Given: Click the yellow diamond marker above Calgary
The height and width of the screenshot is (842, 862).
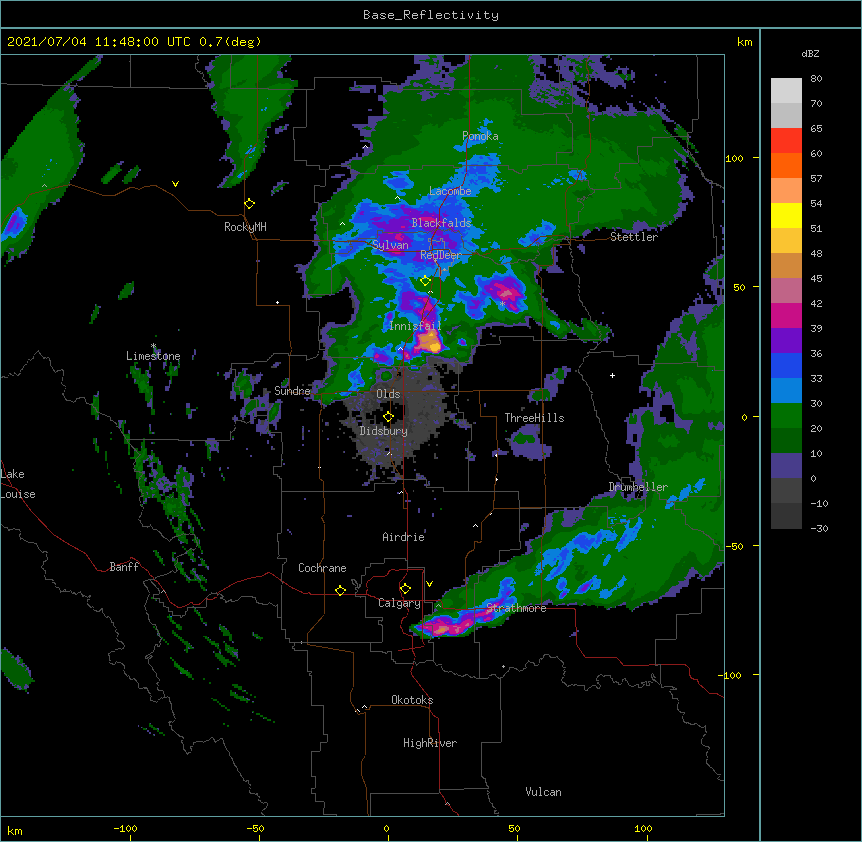Looking at the screenshot, I should [x=405, y=589].
